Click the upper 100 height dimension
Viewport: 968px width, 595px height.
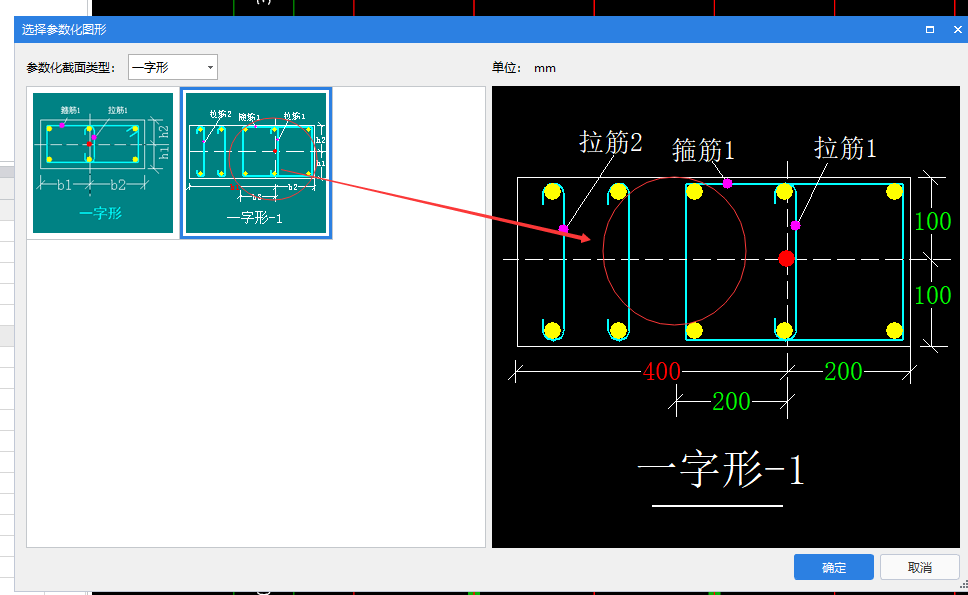932,222
